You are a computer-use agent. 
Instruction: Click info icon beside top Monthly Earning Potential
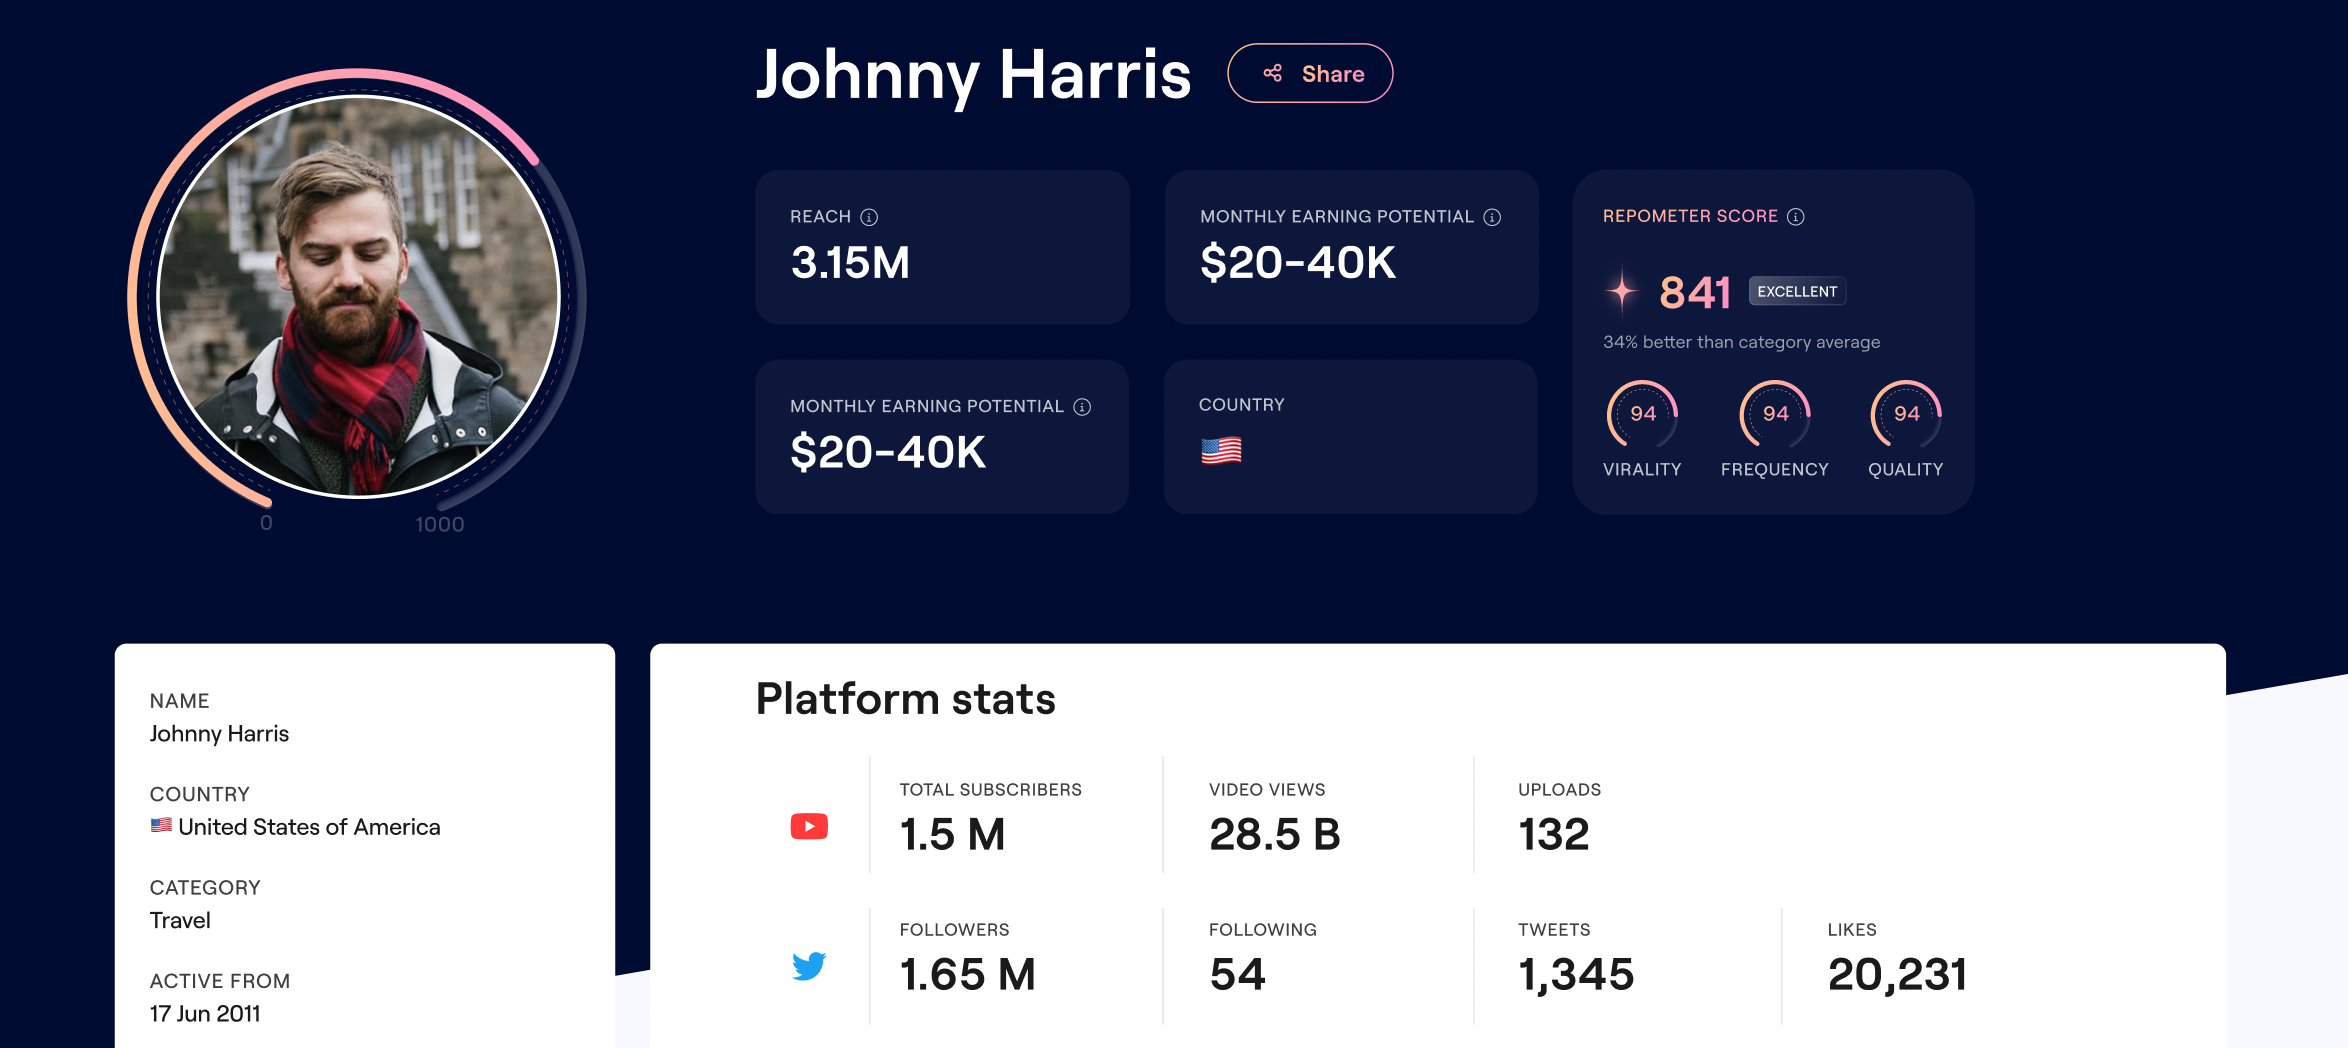pyautogui.click(x=1492, y=217)
